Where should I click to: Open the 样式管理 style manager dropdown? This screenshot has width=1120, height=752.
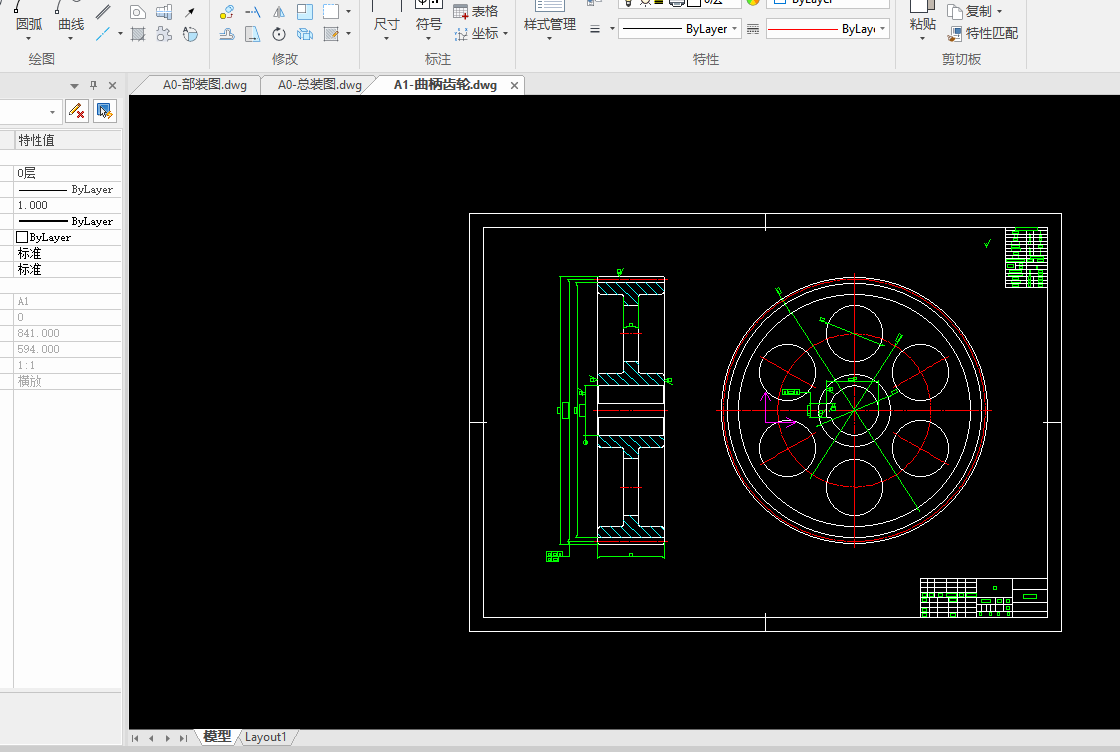(x=549, y=39)
